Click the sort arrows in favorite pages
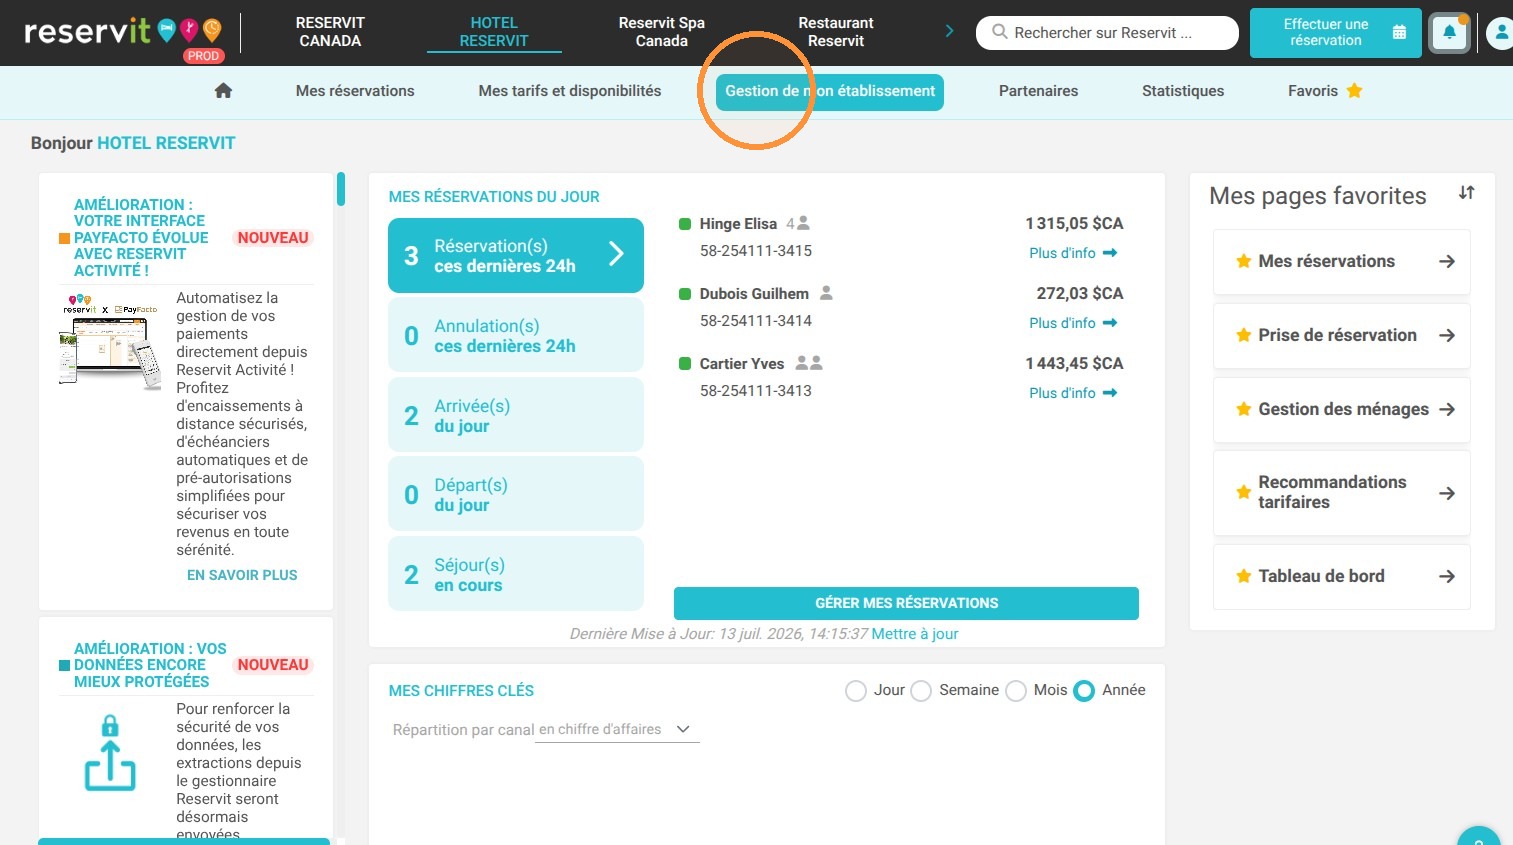Screen dimensions: 1513x845 pyautogui.click(x=1466, y=193)
